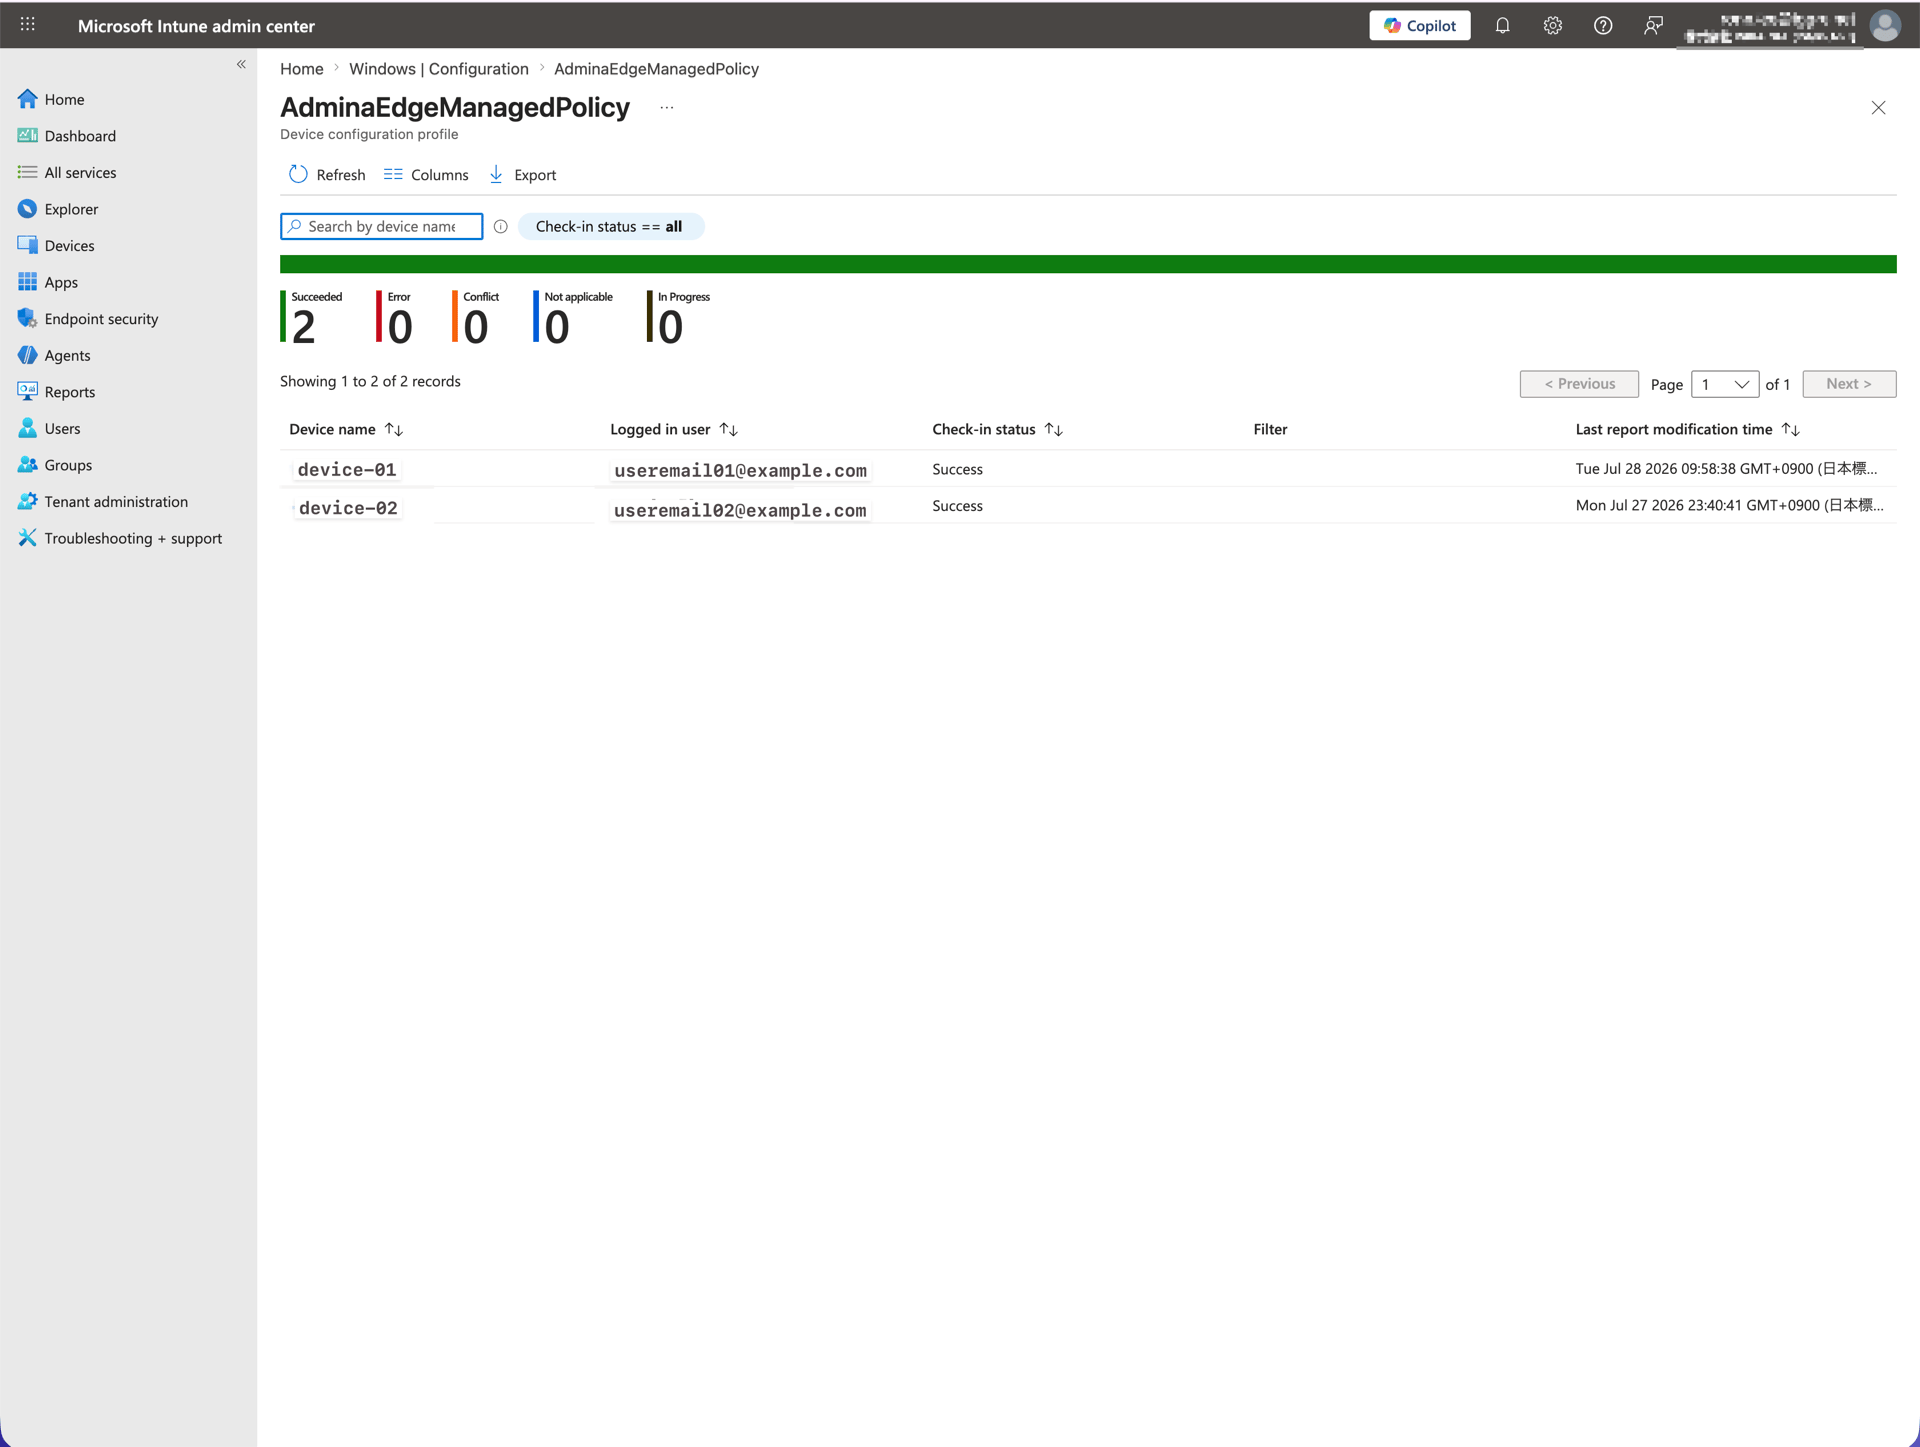The width and height of the screenshot is (1920, 1447).
Task: Click the info icon beside search
Action: (500, 227)
